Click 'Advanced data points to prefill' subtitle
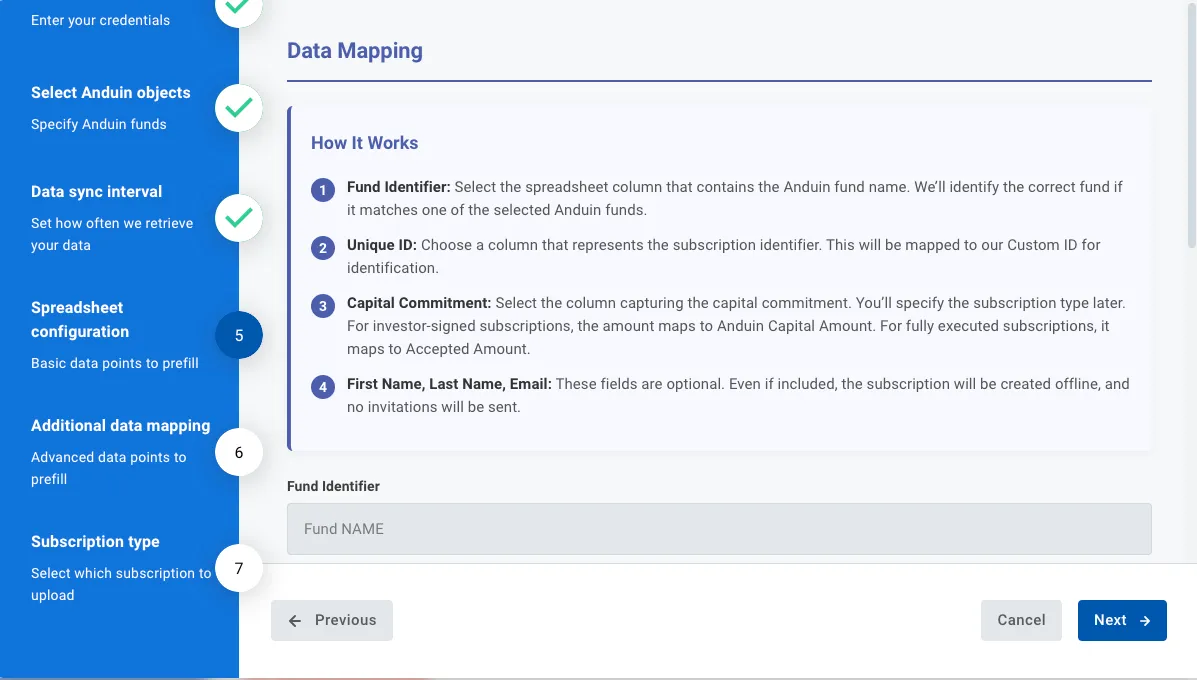Image resolution: width=1197 pixels, height=680 pixels. (108, 468)
